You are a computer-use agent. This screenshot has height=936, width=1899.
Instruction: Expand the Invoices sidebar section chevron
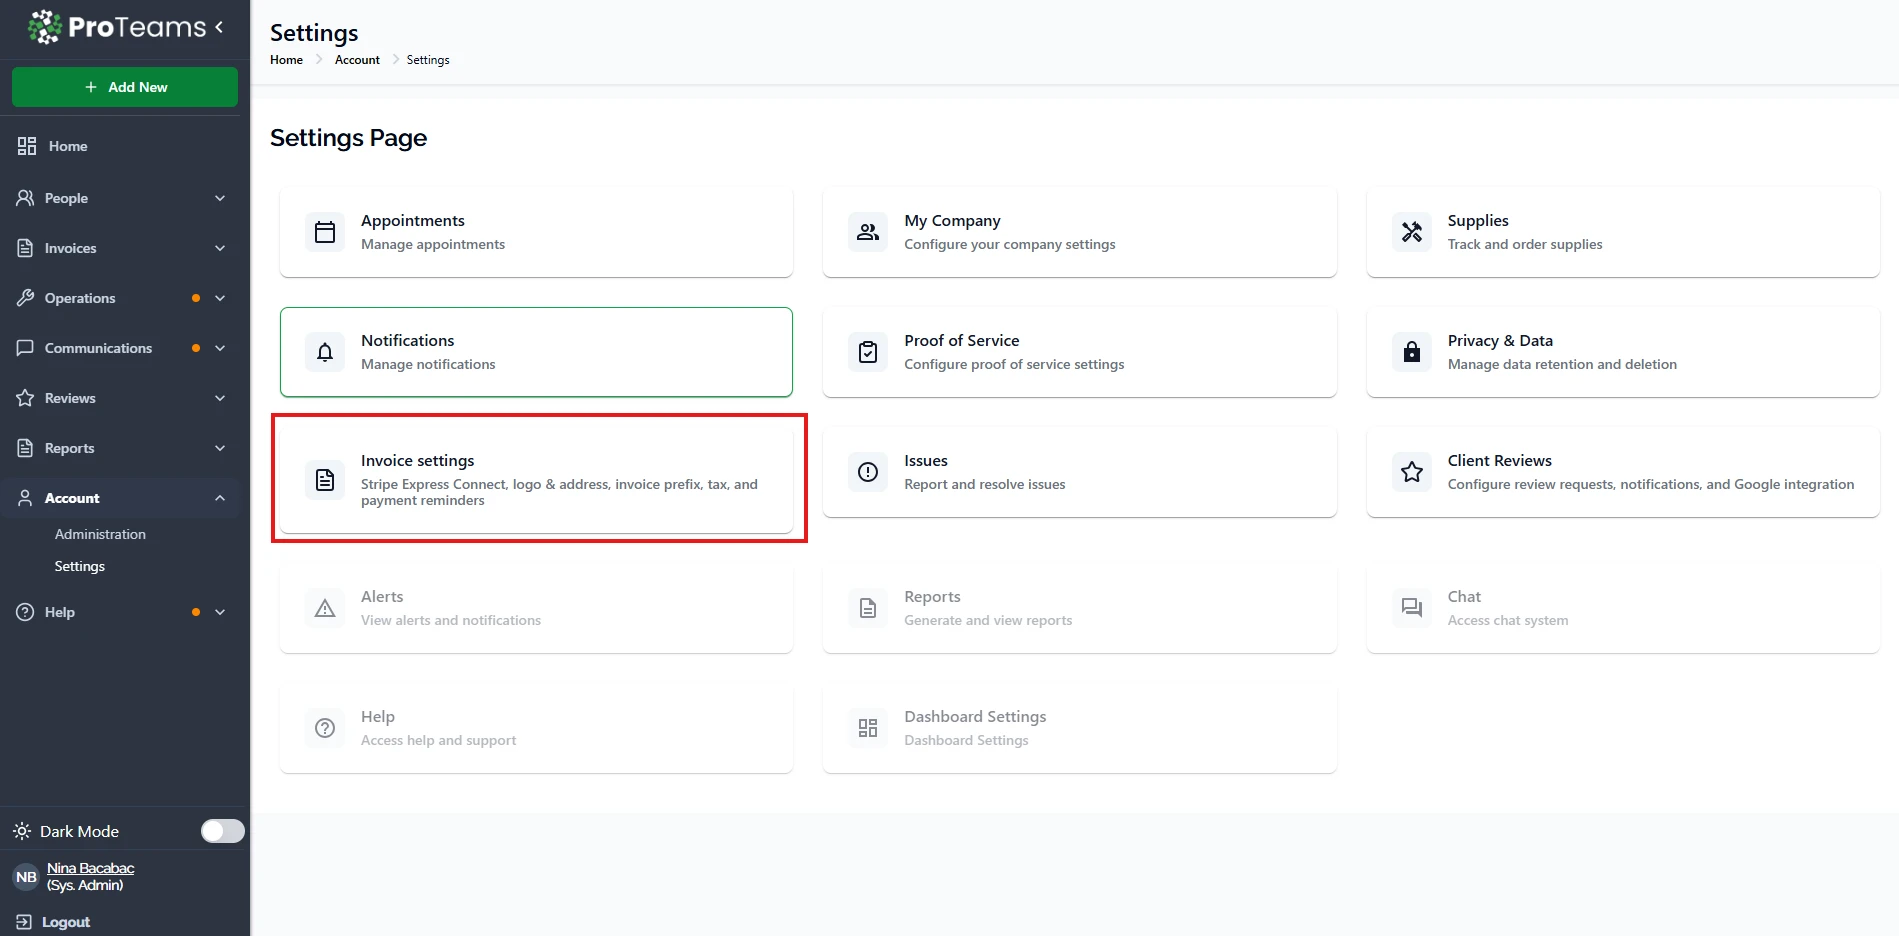(x=220, y=248)
